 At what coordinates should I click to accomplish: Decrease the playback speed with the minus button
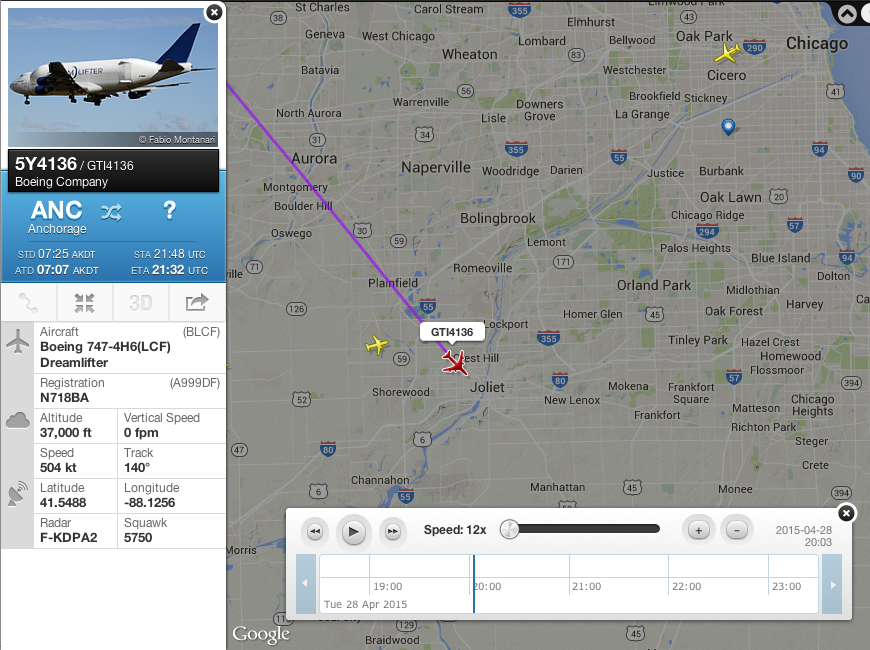tap(736, 530)
